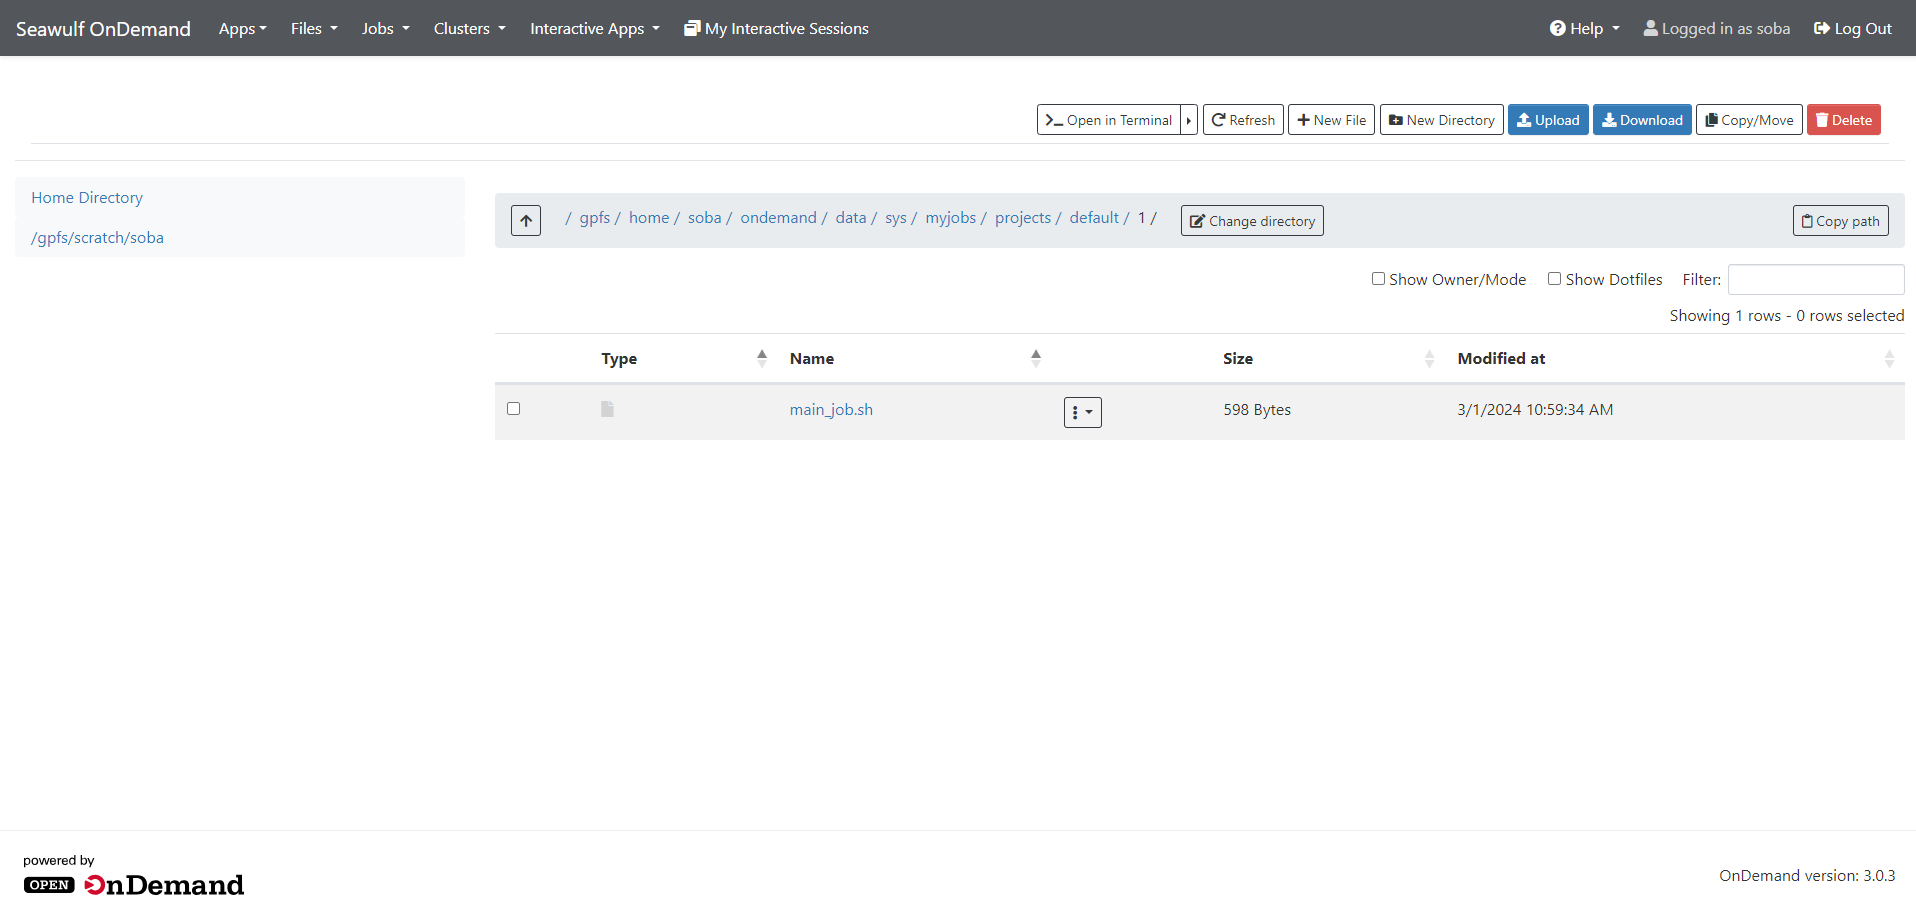Open in Terminal button
The image size is (1916, 913).
coord(1109,120)
